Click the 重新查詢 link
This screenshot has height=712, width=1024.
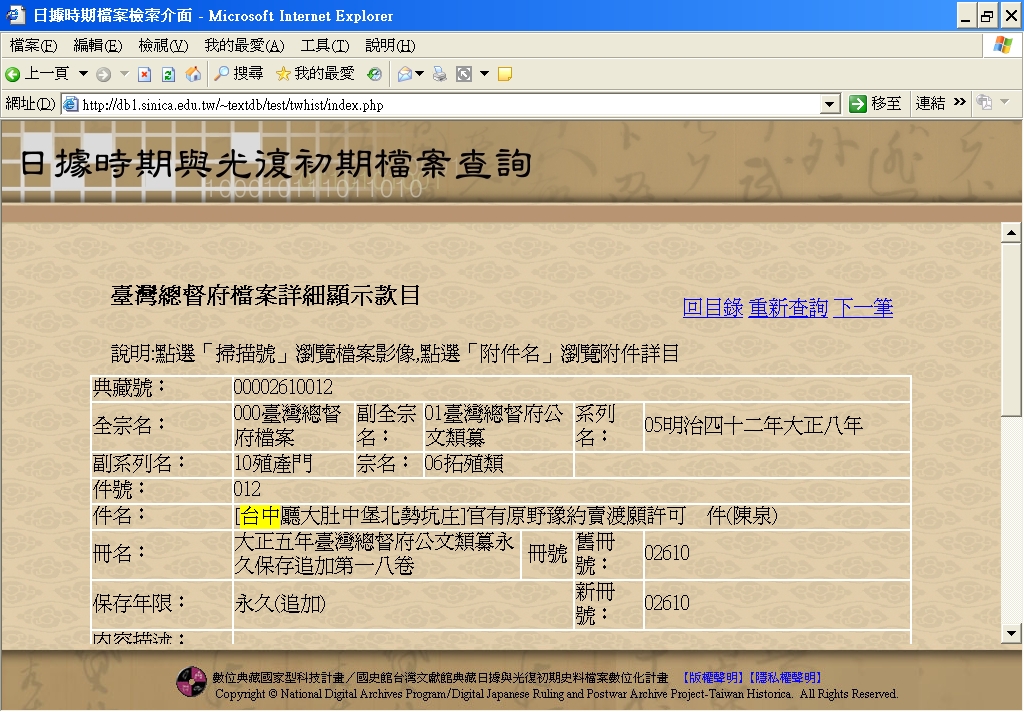click(788, 308)
